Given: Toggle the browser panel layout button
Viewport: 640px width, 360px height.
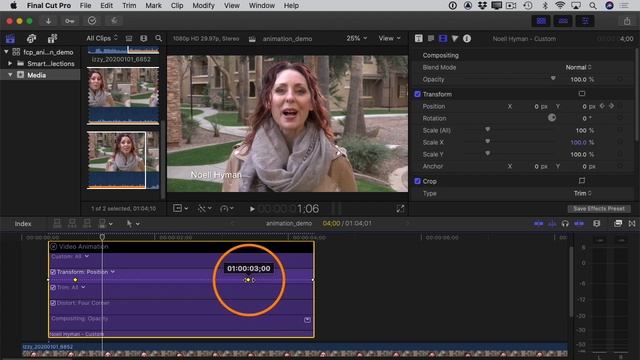Looking at the screenshot, I should coord(541,21).
